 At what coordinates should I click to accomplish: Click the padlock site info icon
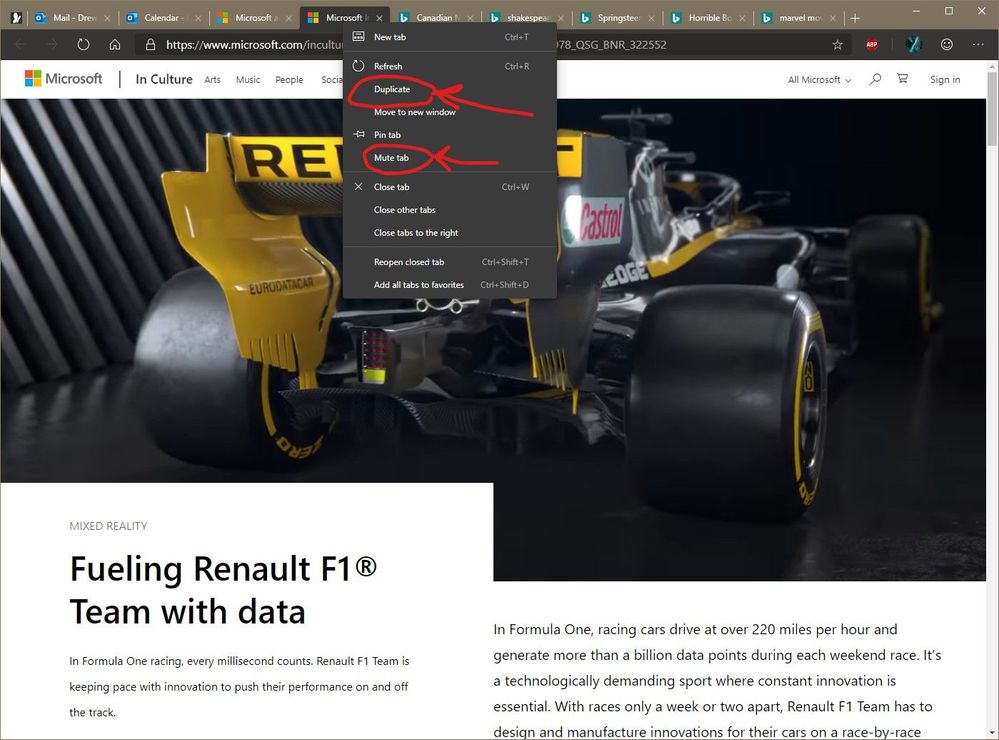150,45
